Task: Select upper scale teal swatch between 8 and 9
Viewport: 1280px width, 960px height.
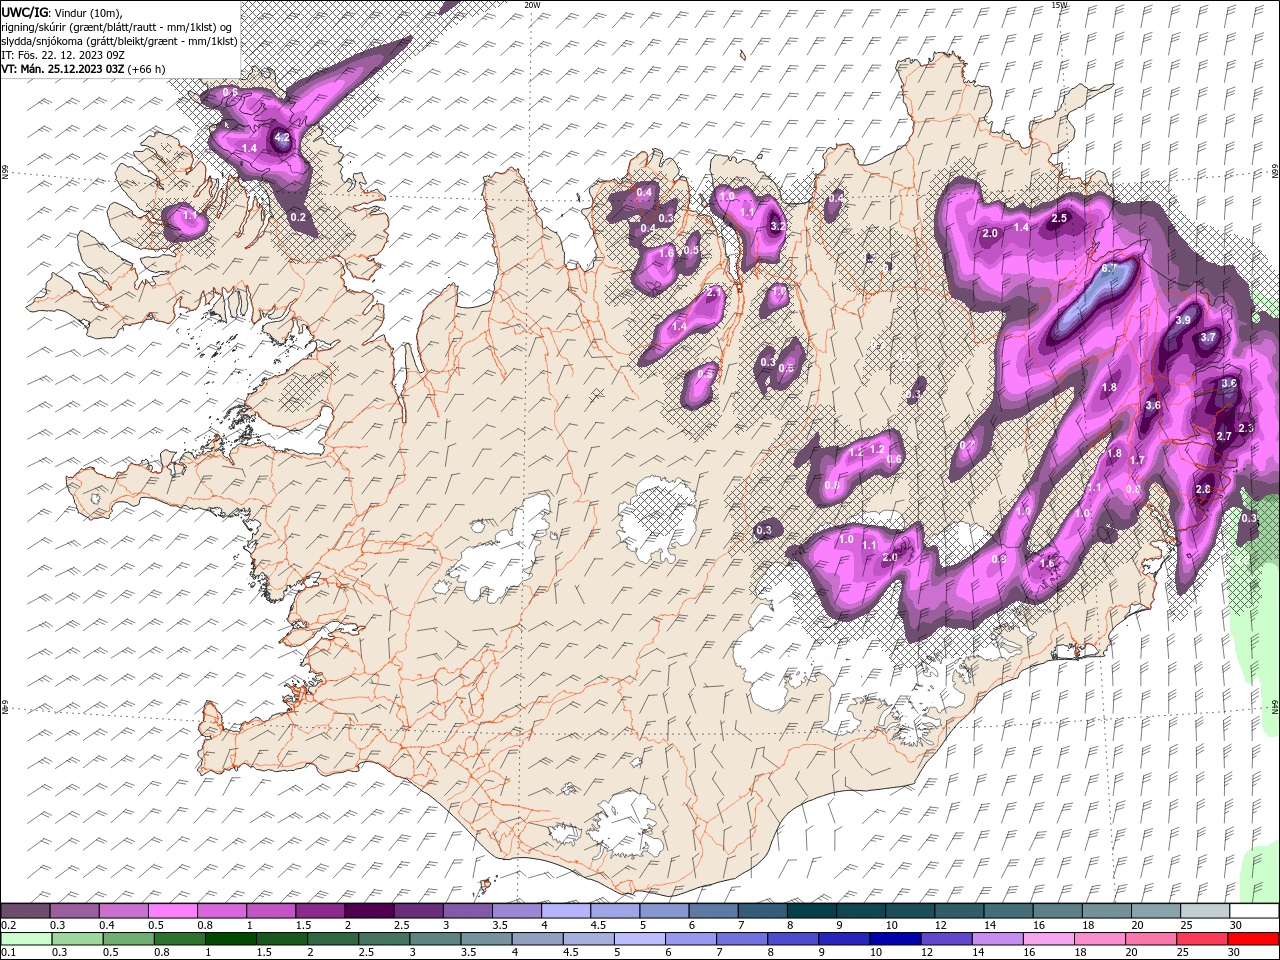Action: pos(812,911)
